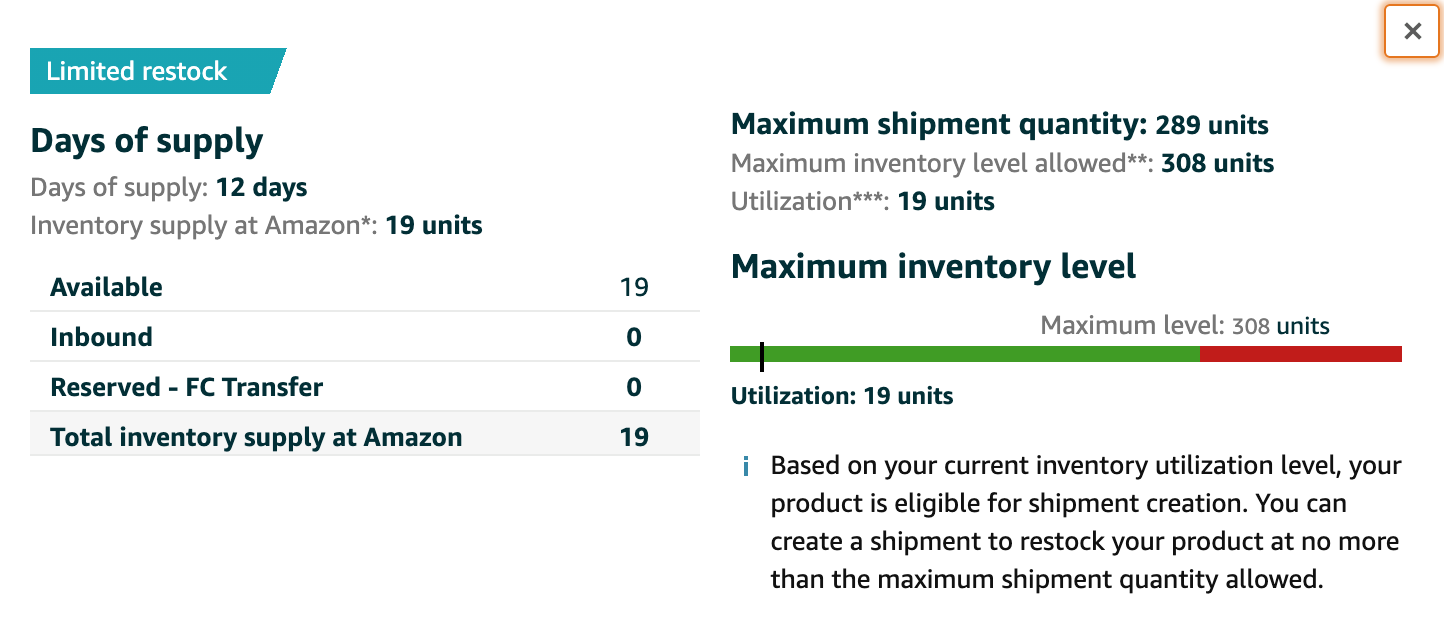Click the Maximum level 308 units label

(1185, 325)
